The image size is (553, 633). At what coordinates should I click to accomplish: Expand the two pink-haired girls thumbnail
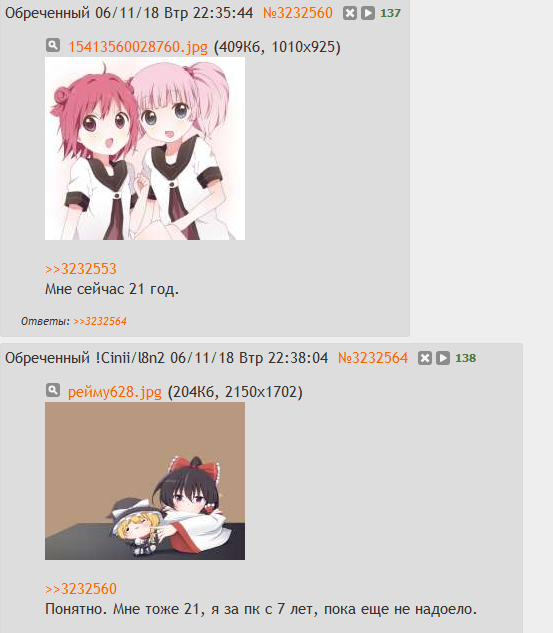tap(145, 149)
